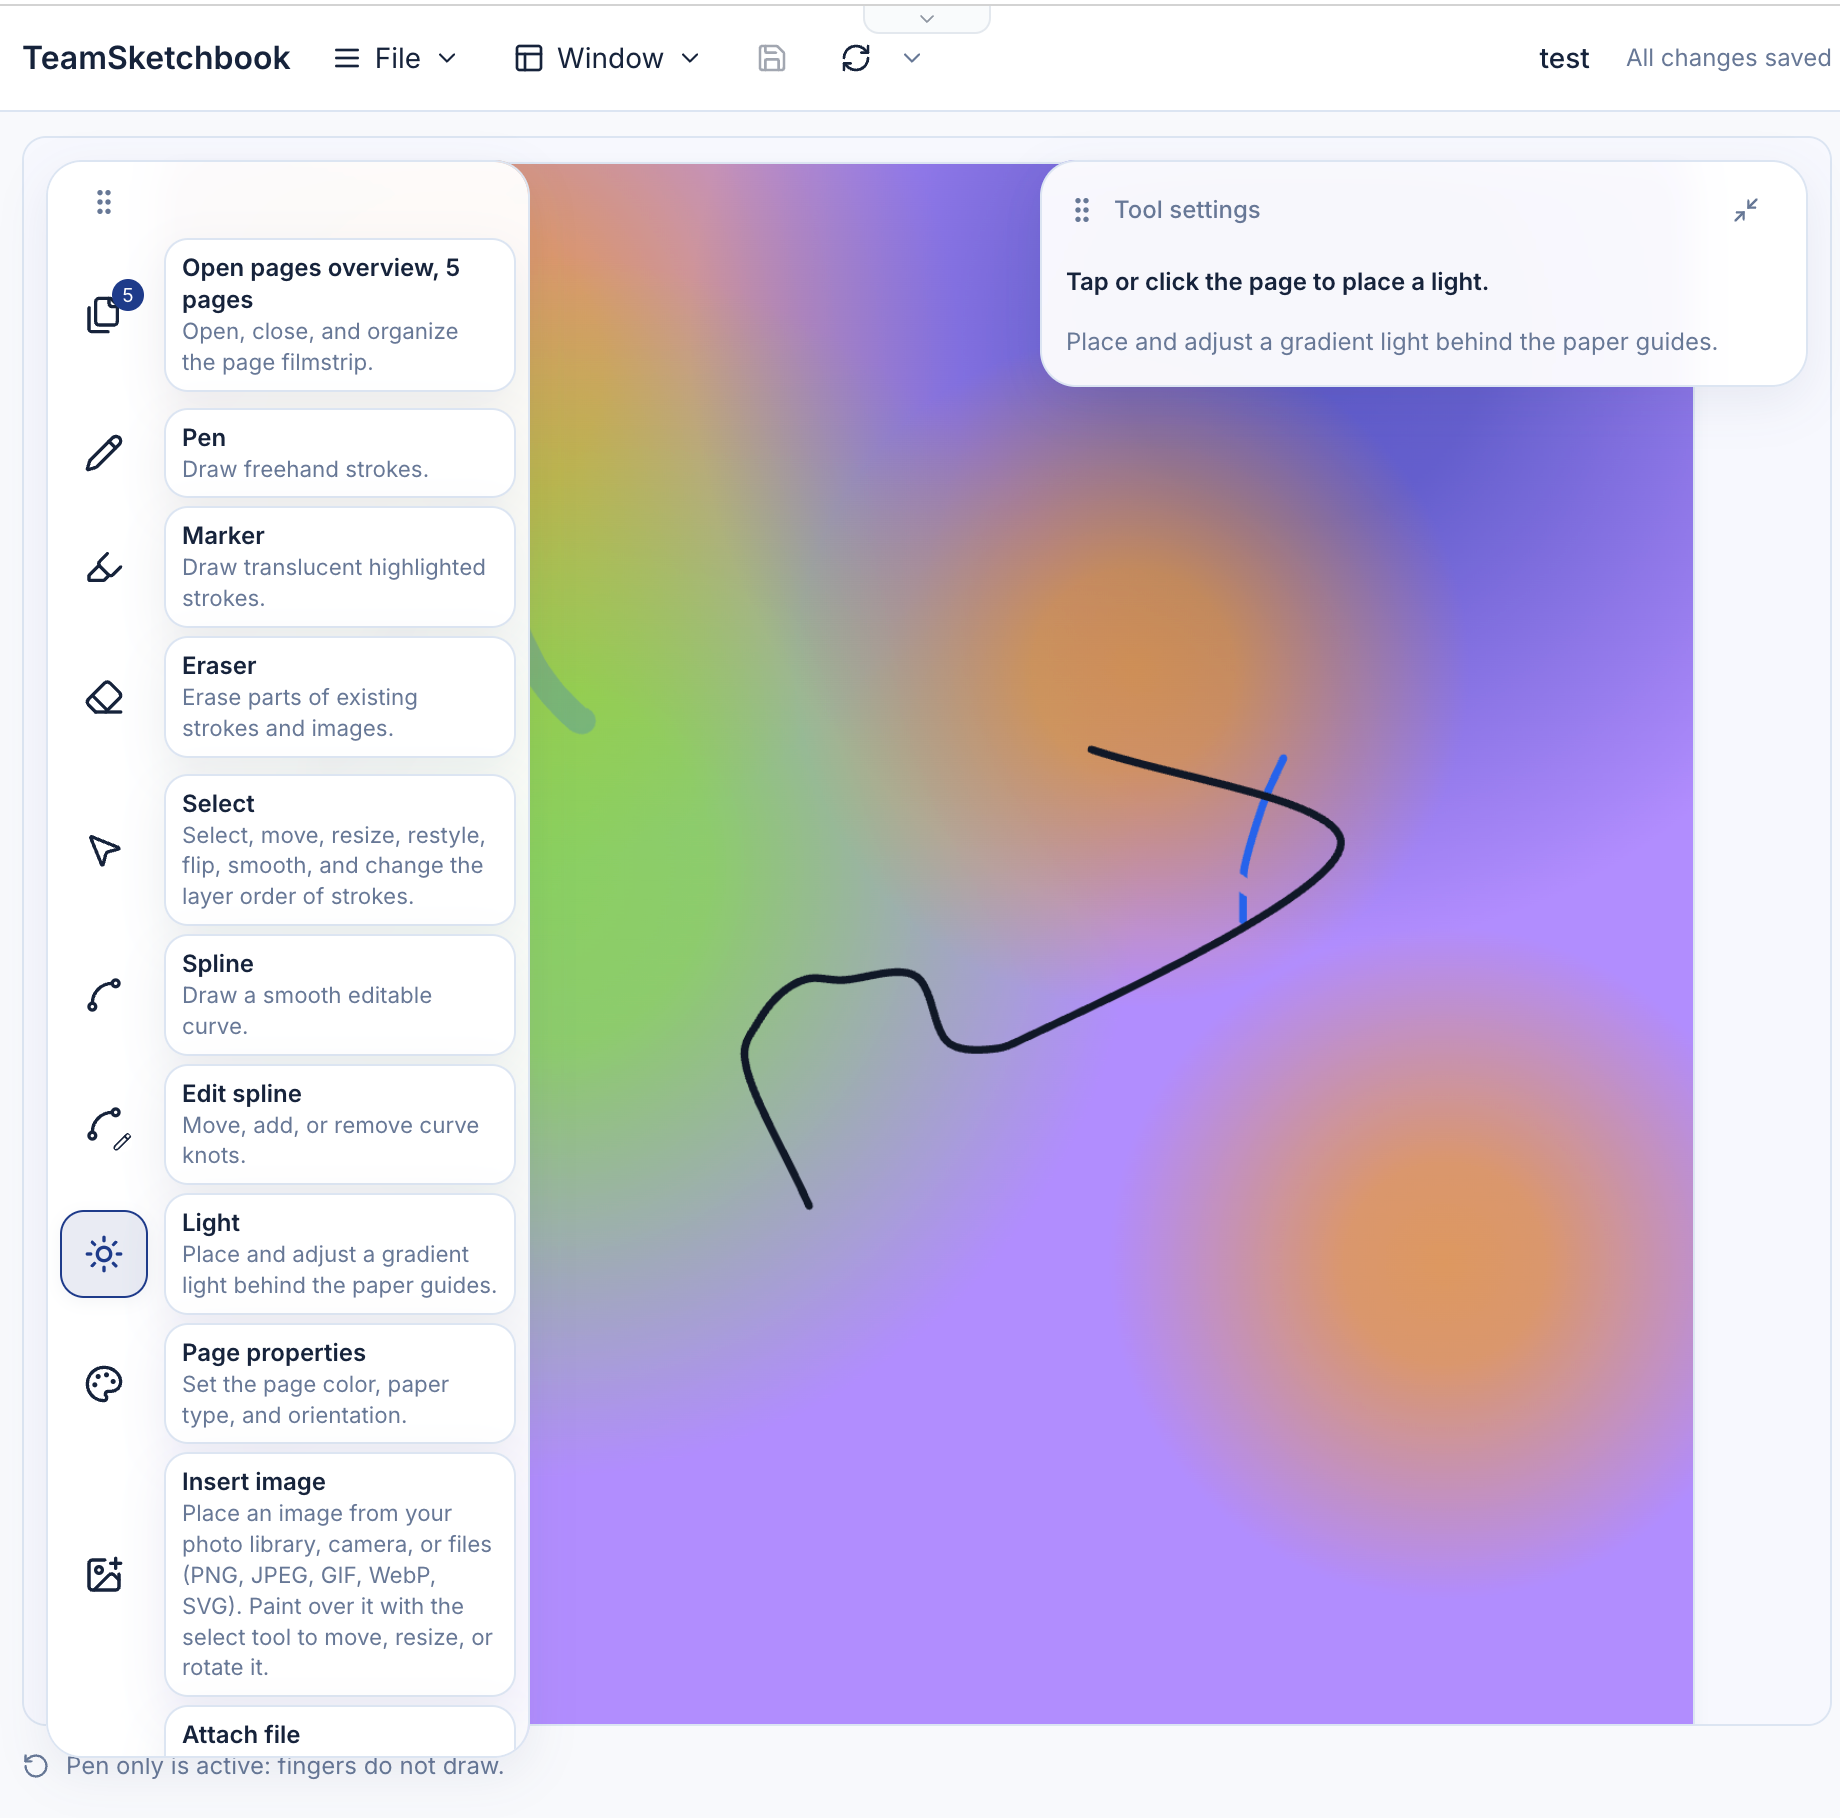Click the Pen description card
1840x1818 pixels.
coord(340,453)
